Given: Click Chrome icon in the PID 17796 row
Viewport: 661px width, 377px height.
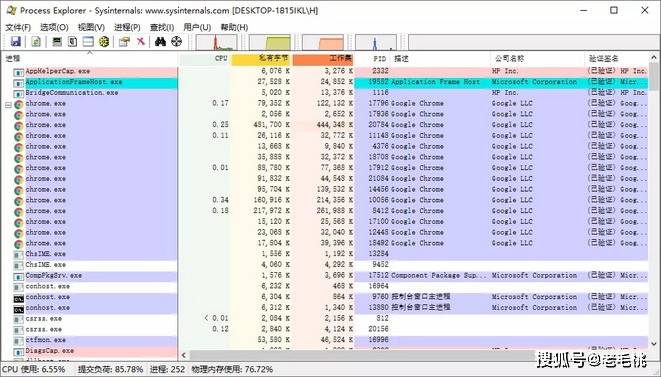Looking at the screenshot, I should [x=19, y=104].
